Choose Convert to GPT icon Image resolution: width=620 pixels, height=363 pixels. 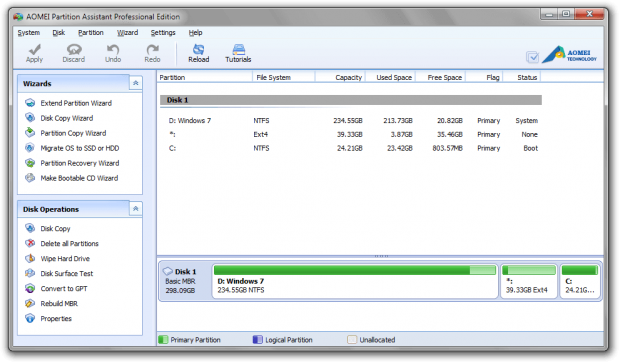(x=30, y=288)
